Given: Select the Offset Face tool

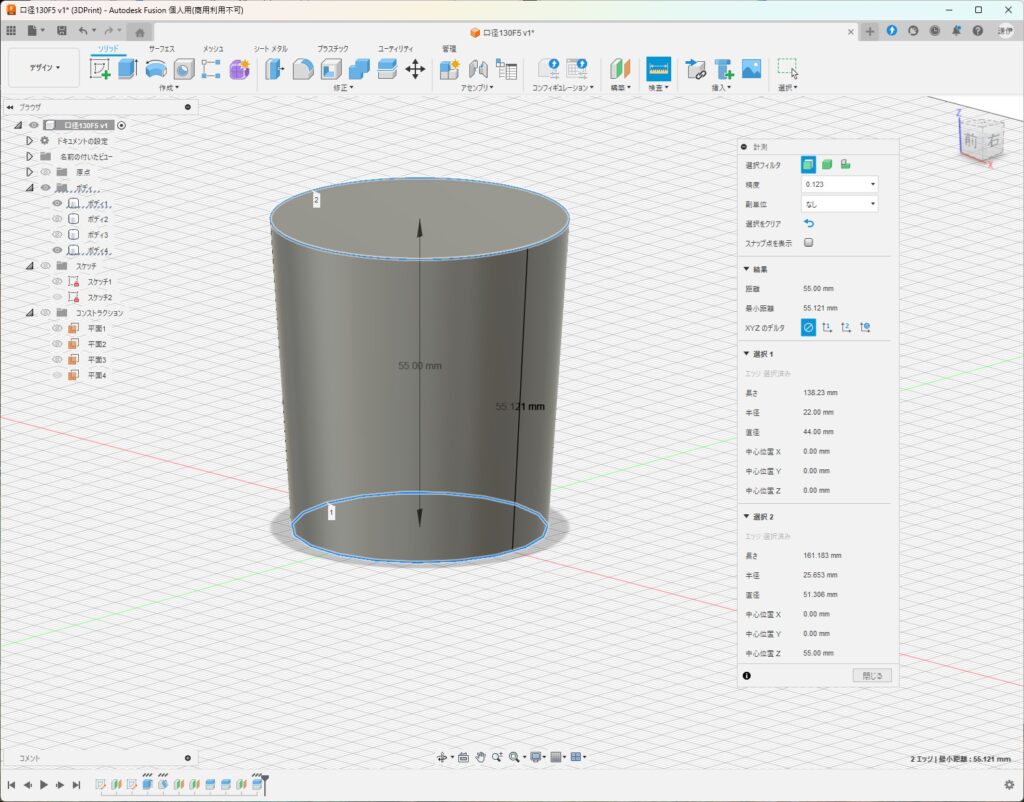Looking at the screenshot, I should click(x=387, y=69).
